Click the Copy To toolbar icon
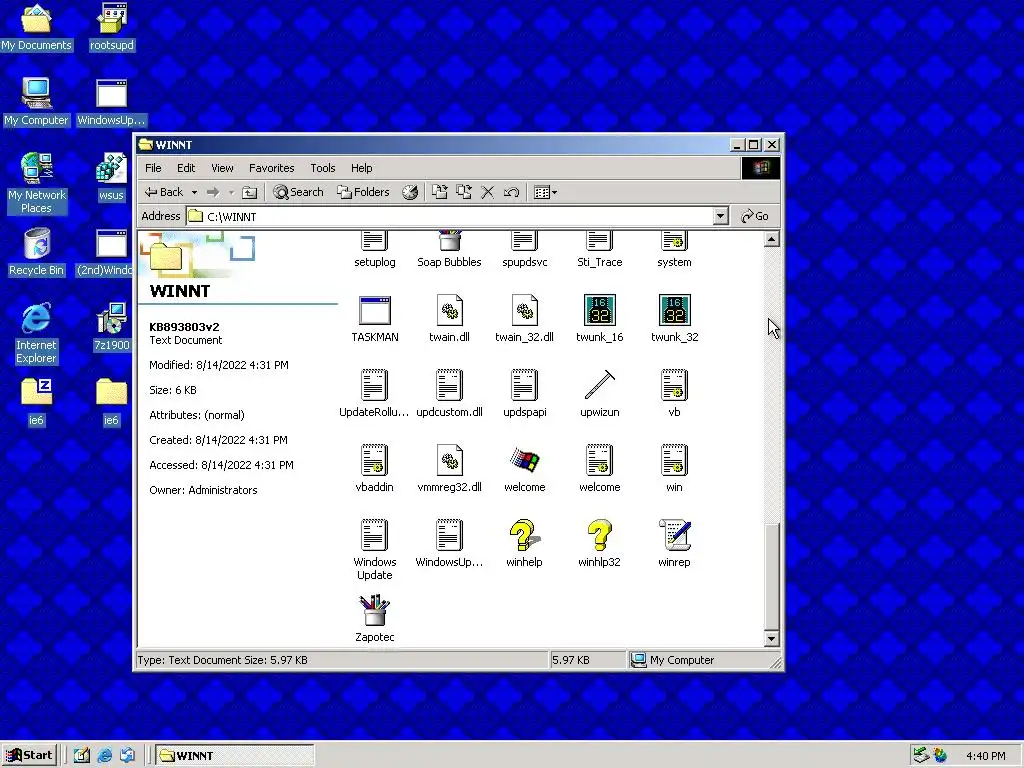Screen dimensions: 1024x768 pyautogui.click(x=464, y=192)
